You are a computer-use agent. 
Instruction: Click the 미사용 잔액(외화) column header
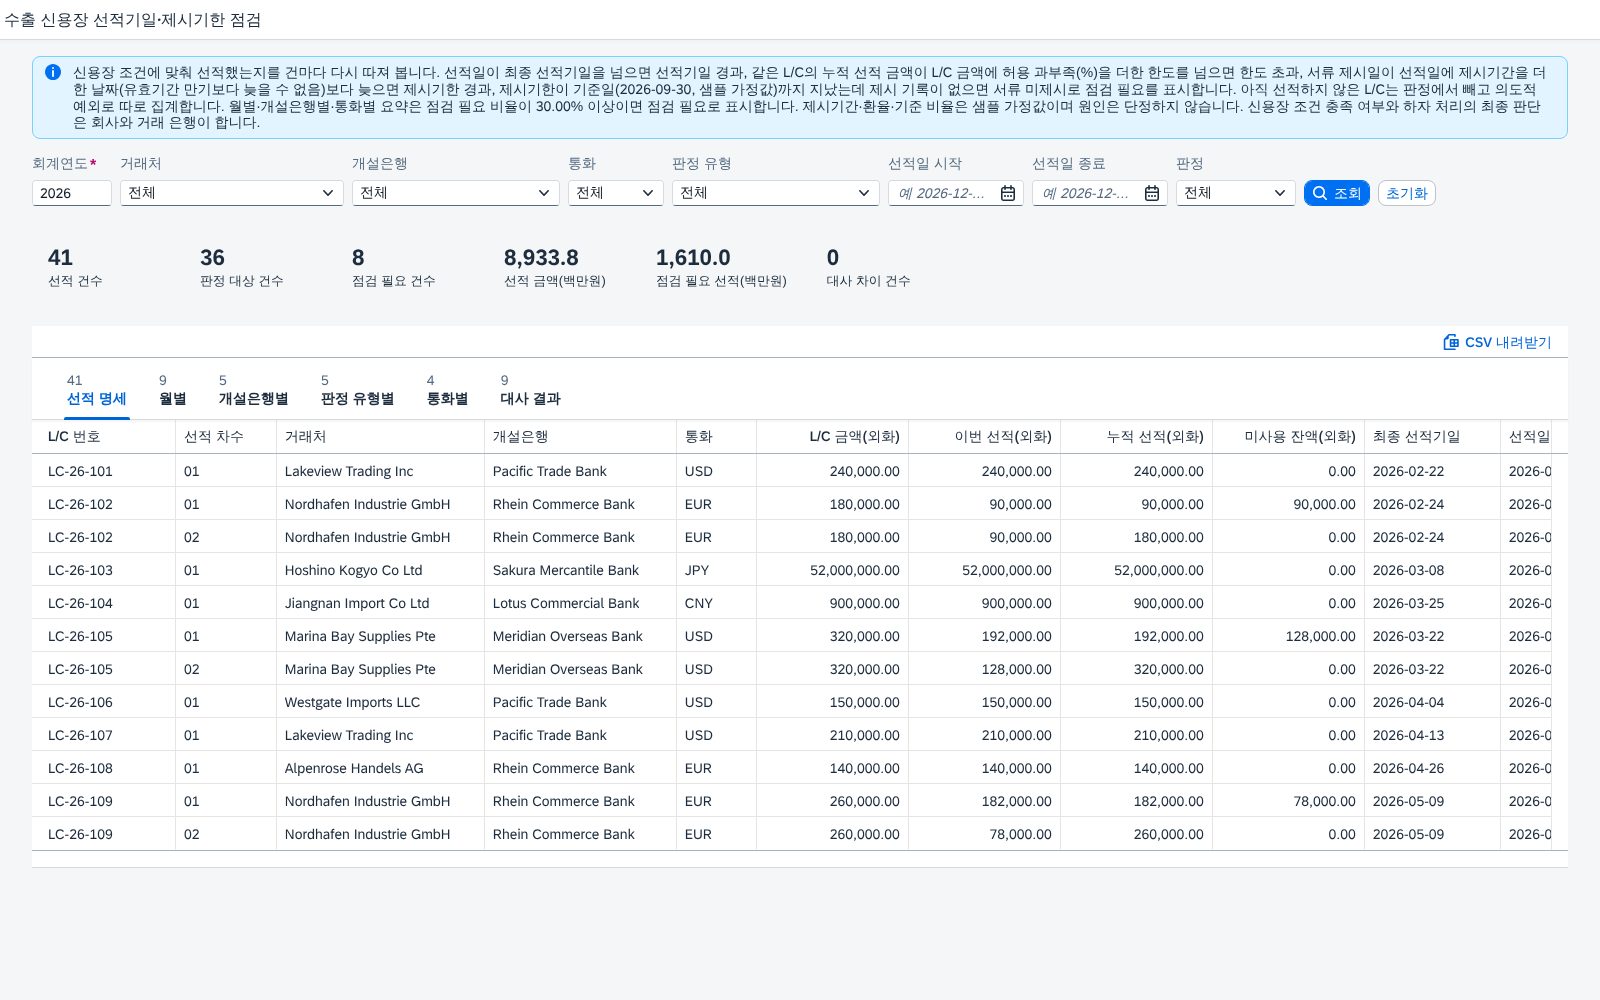[1288, 437]
